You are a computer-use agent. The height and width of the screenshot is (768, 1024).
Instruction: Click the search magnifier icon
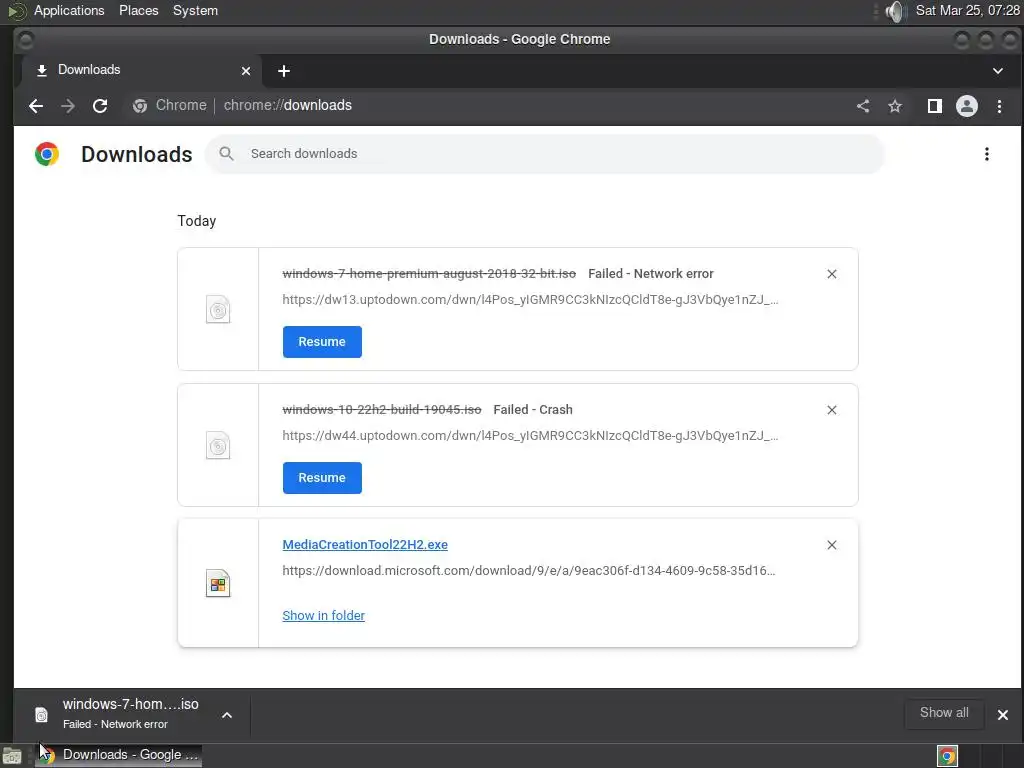pos(226,153)
